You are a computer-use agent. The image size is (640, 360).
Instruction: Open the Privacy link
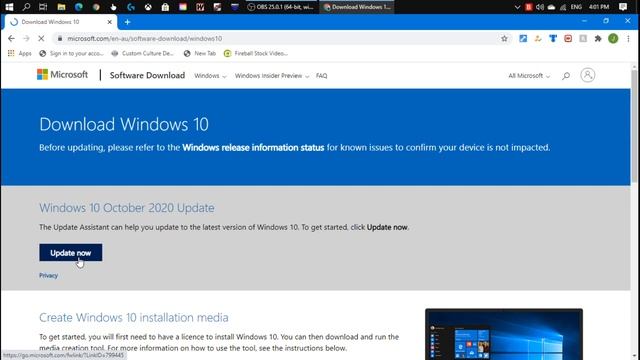pyautogui.click(x=49, y=276)
